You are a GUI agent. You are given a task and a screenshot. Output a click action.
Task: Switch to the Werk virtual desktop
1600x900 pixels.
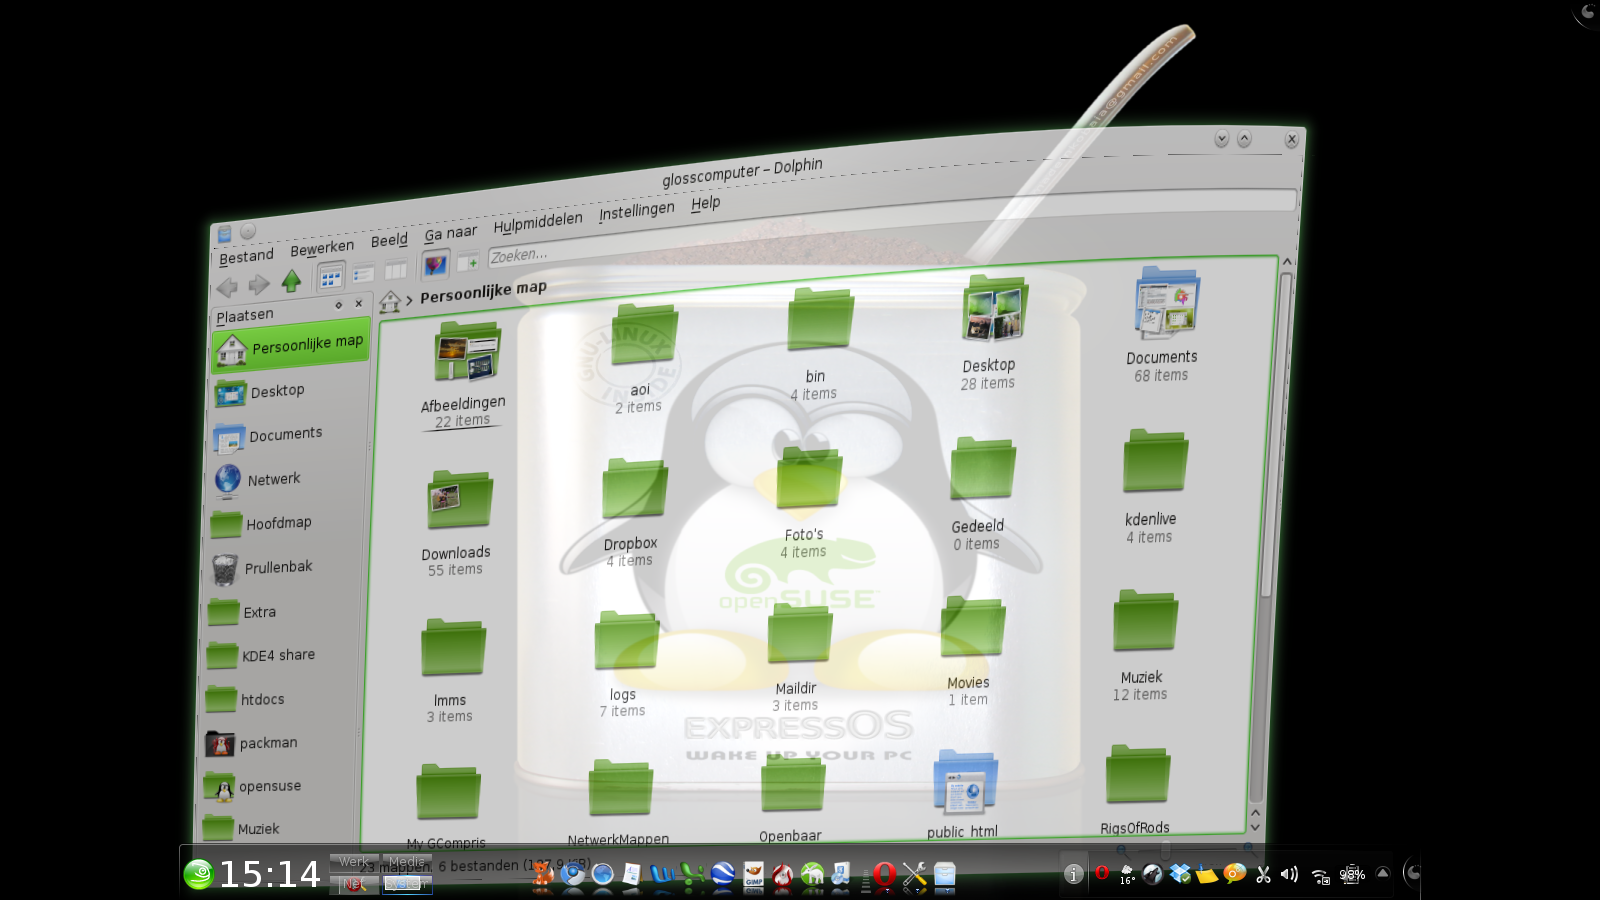(x=354, y=862)
